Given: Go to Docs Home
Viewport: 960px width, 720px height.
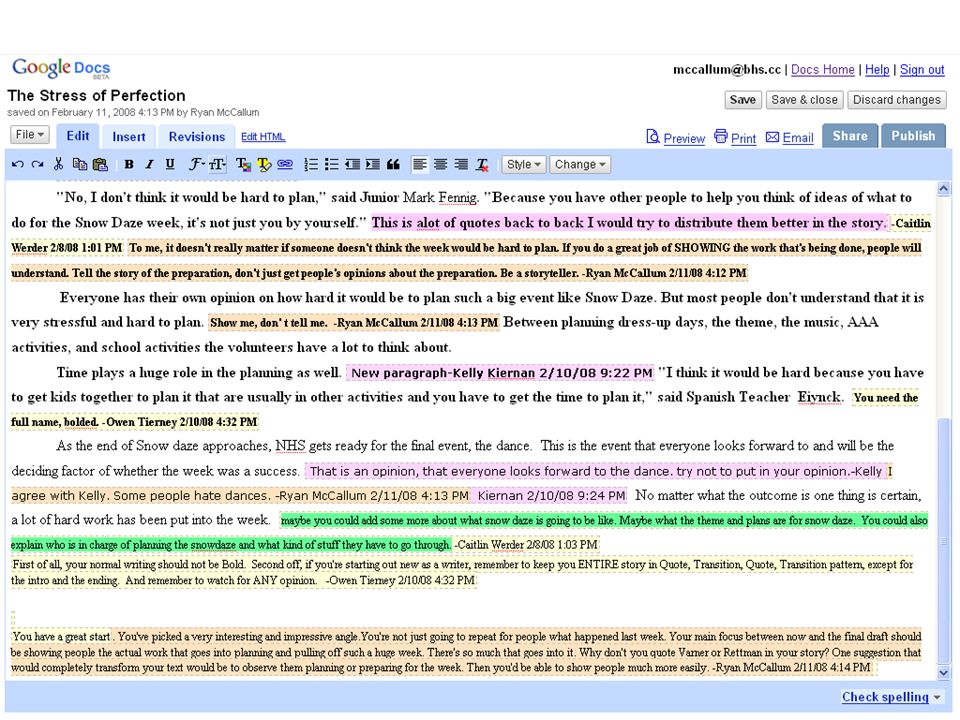Looking at the screenshot, I should (822, 70).
